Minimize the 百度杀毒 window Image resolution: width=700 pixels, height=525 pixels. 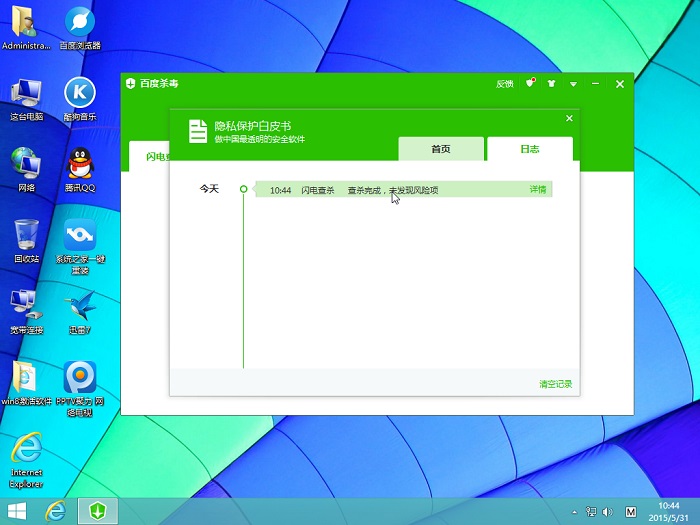click(x=595, y=84)
